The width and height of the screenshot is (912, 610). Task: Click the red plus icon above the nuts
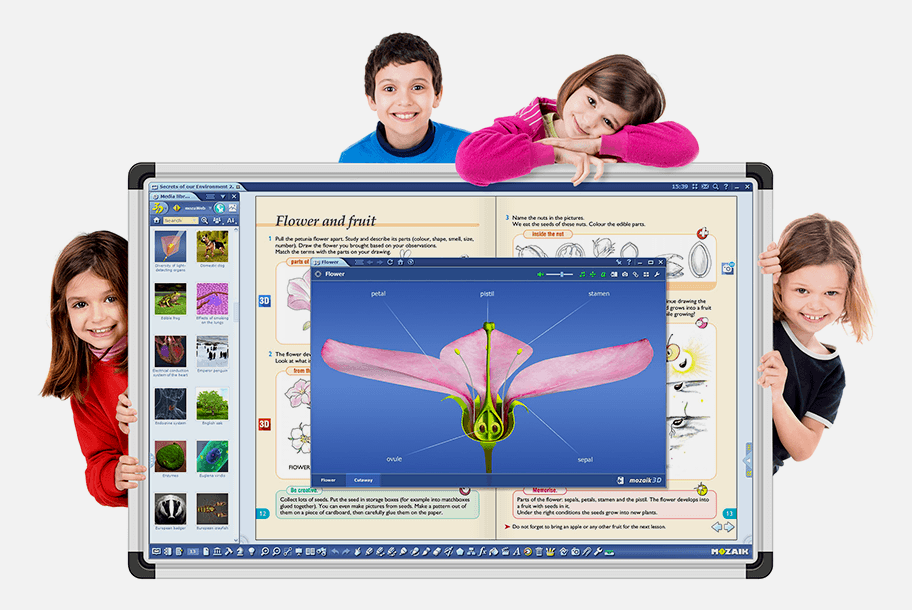[x=703, y=234]
